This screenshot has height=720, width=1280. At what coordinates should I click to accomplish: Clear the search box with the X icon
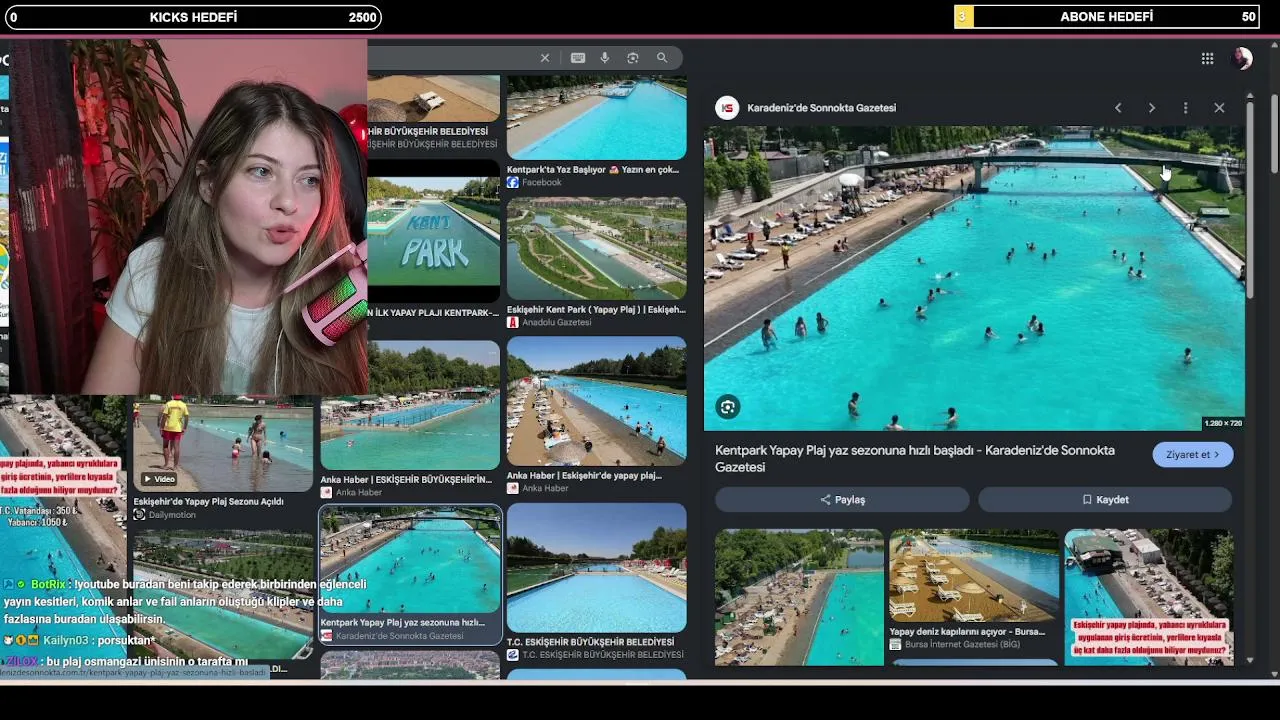(545, 58)
